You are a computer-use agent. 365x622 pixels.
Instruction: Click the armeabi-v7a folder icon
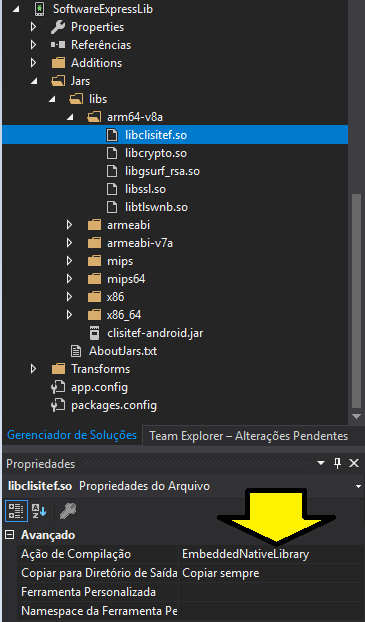[94, 243]
